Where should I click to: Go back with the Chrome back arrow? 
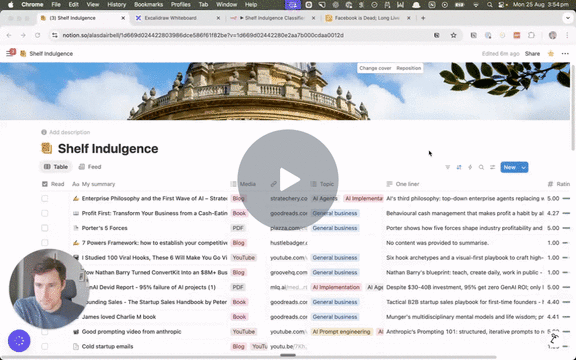click(9, 35)
